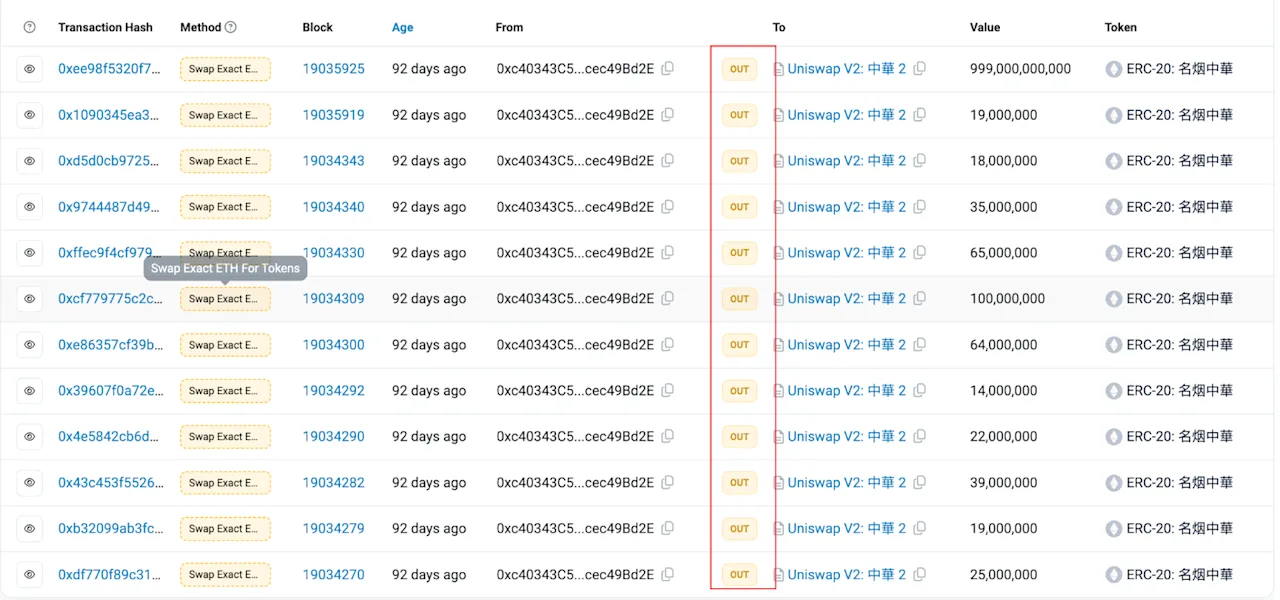The height and width of the screenshot is (600, 1280).
Task: Open ERC-20 token link in 25,000,000 row
Action: tap(1179, 575)
